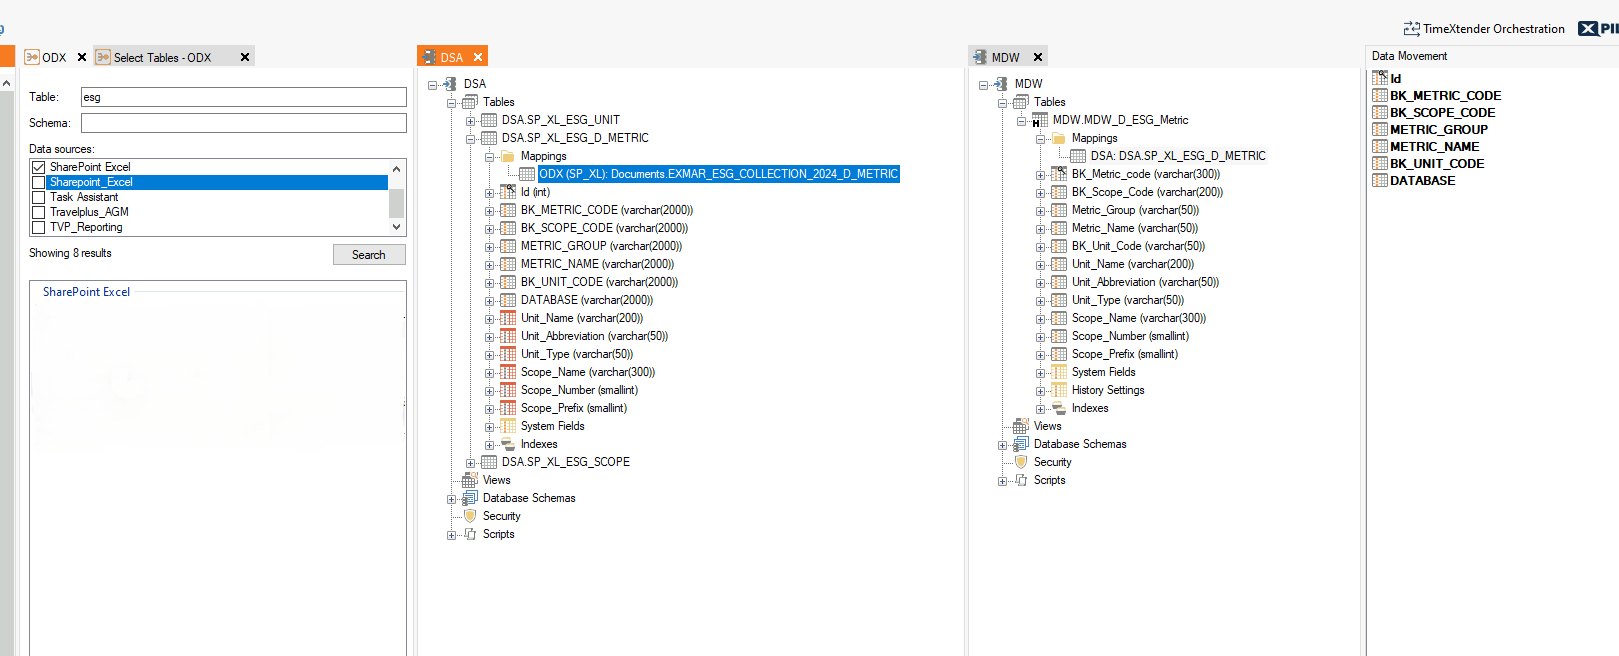This screenshot has width=1619, height=656.
Task: Switch to the MDW tab
Action: (1005, 57)
